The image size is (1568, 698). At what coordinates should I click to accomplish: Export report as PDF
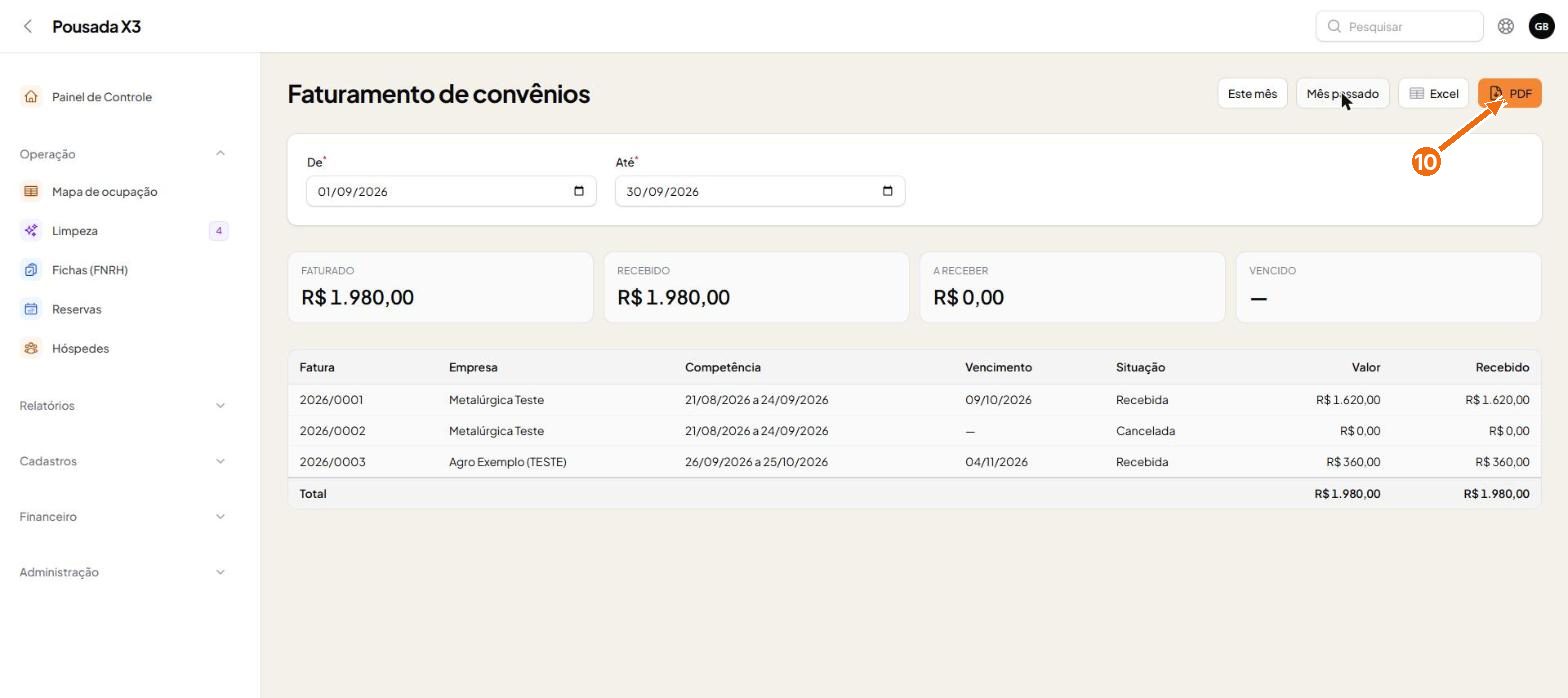pos(1510,93)
